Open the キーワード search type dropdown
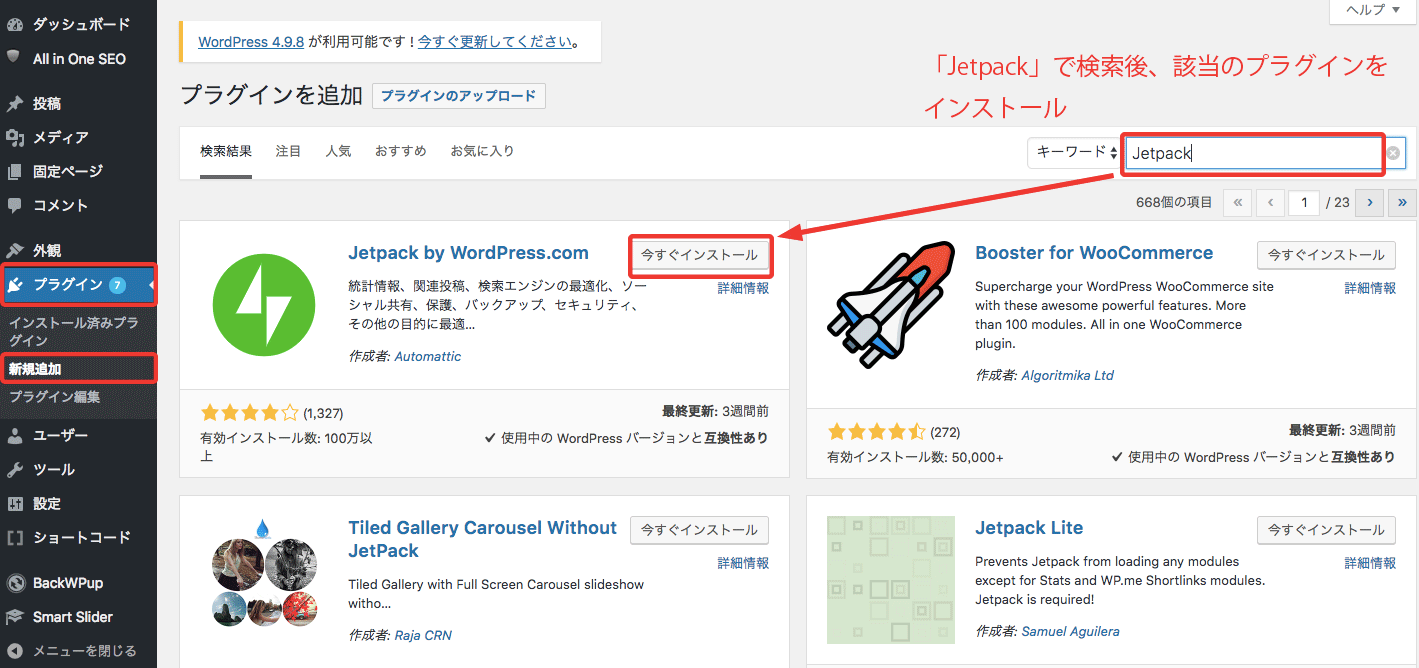This screenshot has height=668, width=1419. point(1076,153)
